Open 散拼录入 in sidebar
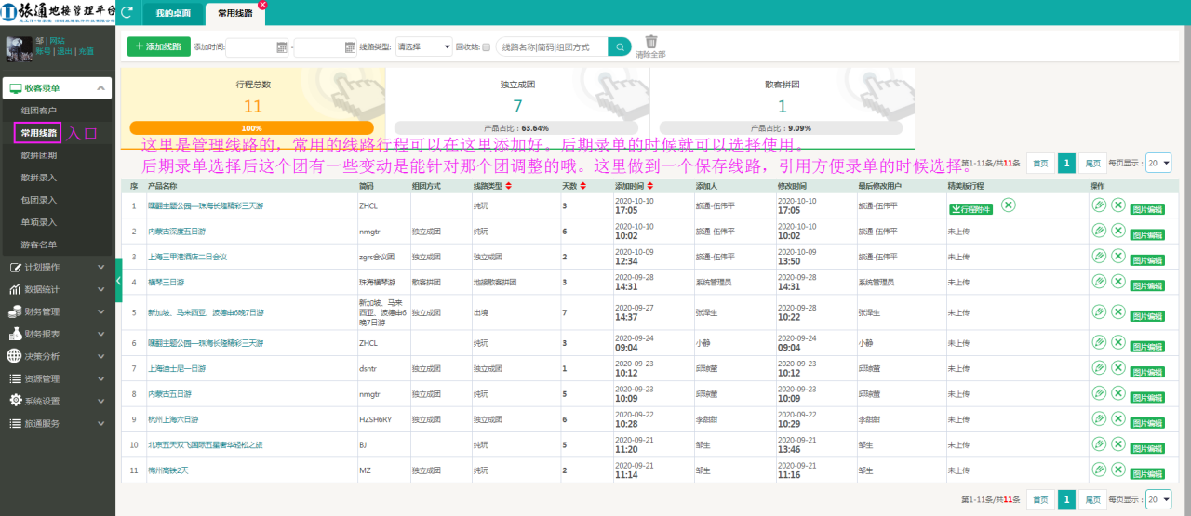 pyautogui.click(x=39, y=178)
